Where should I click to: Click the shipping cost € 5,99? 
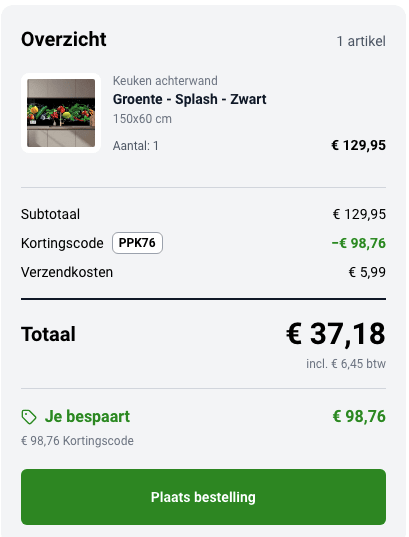367,272
